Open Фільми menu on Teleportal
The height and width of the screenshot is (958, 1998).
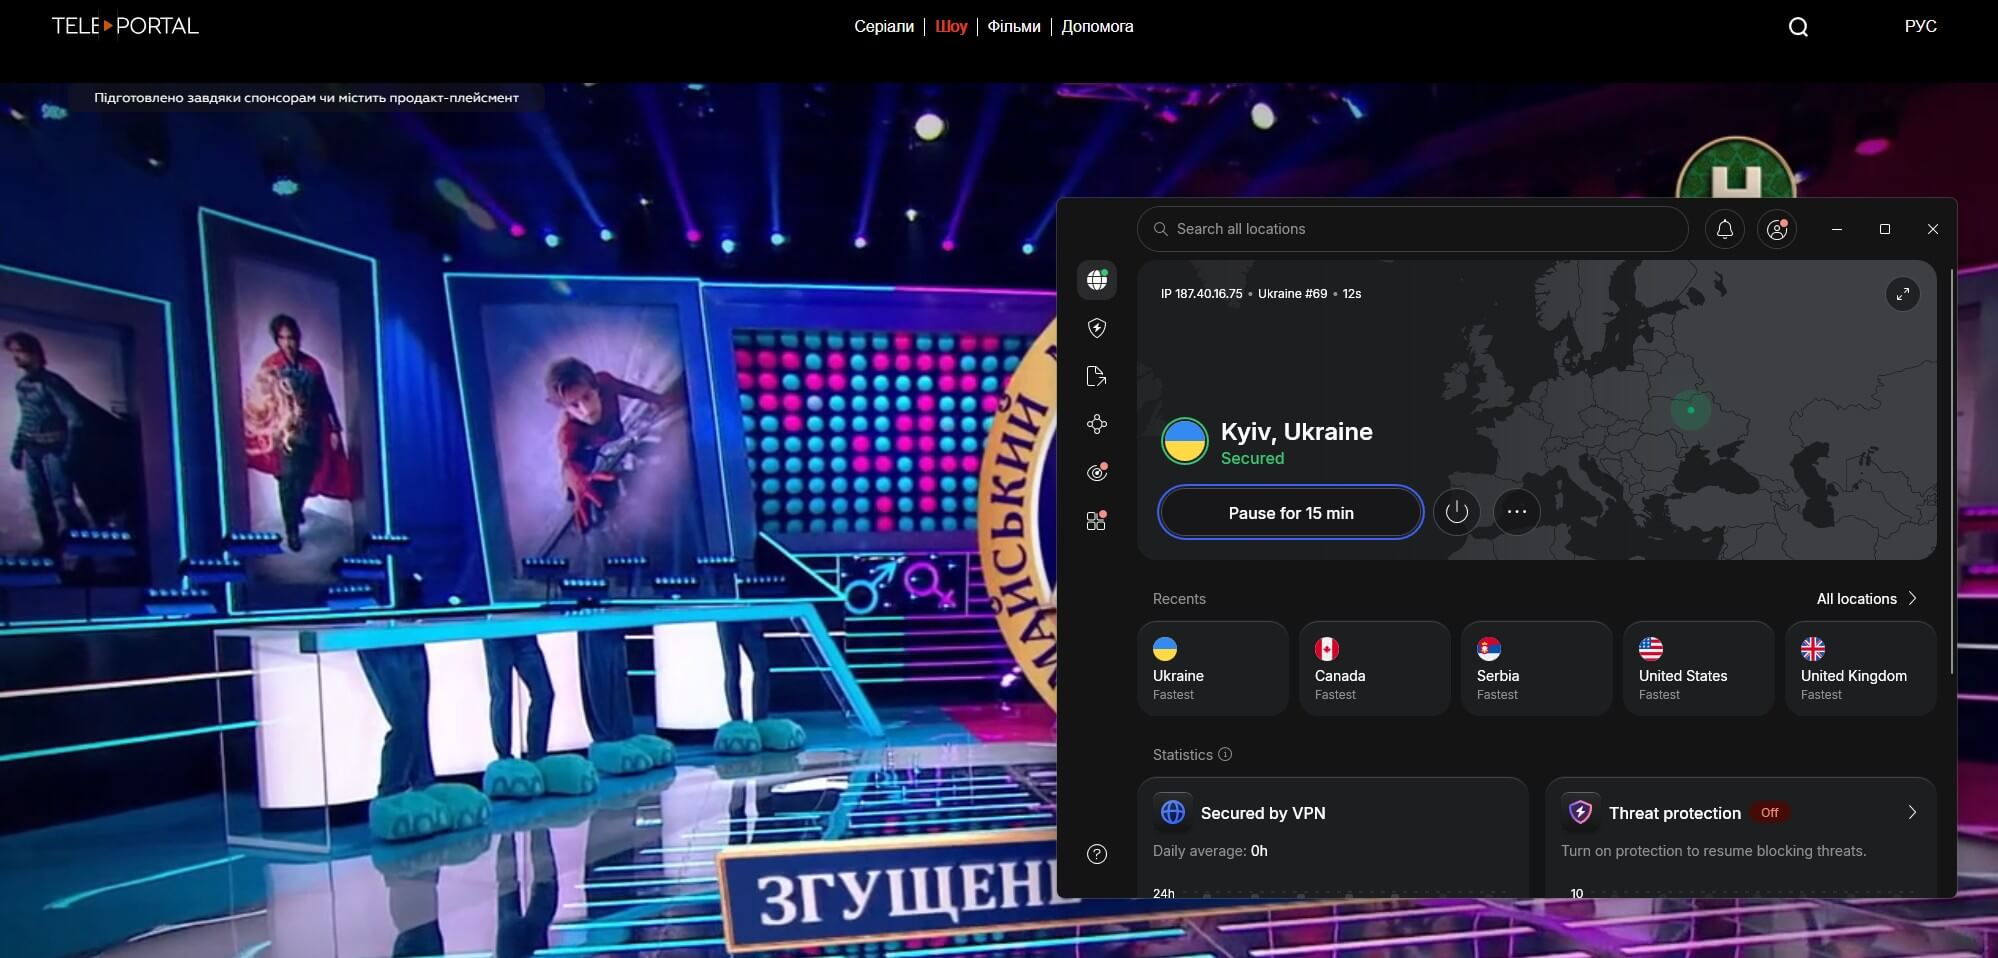pyautogui.click(x=1014, y=27)
